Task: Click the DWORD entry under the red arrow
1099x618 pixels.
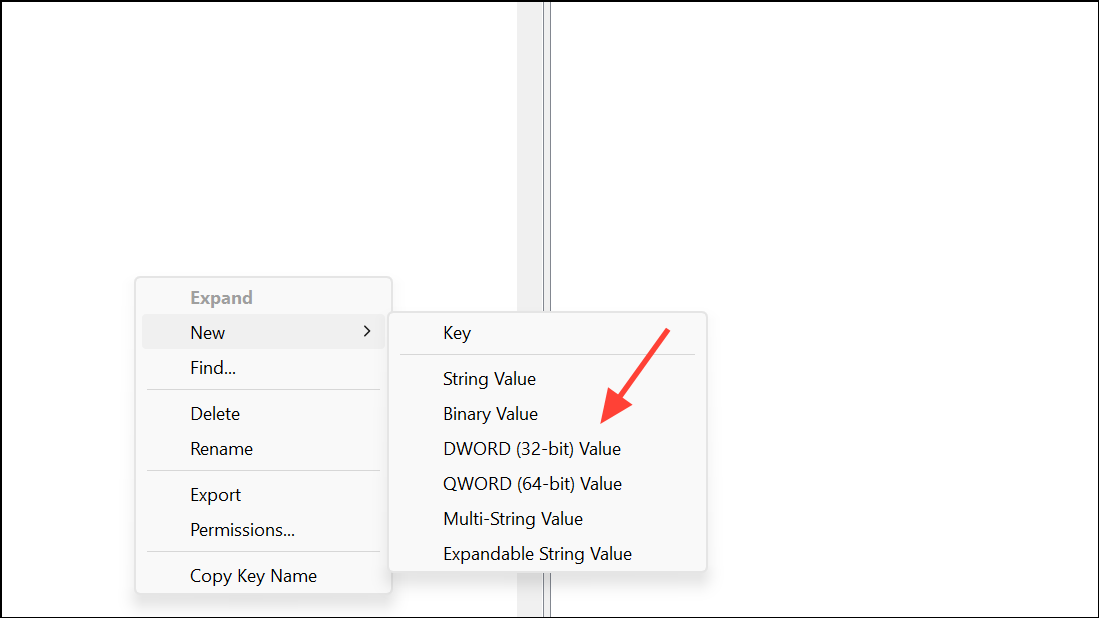Action: click(x=531, y=448)
